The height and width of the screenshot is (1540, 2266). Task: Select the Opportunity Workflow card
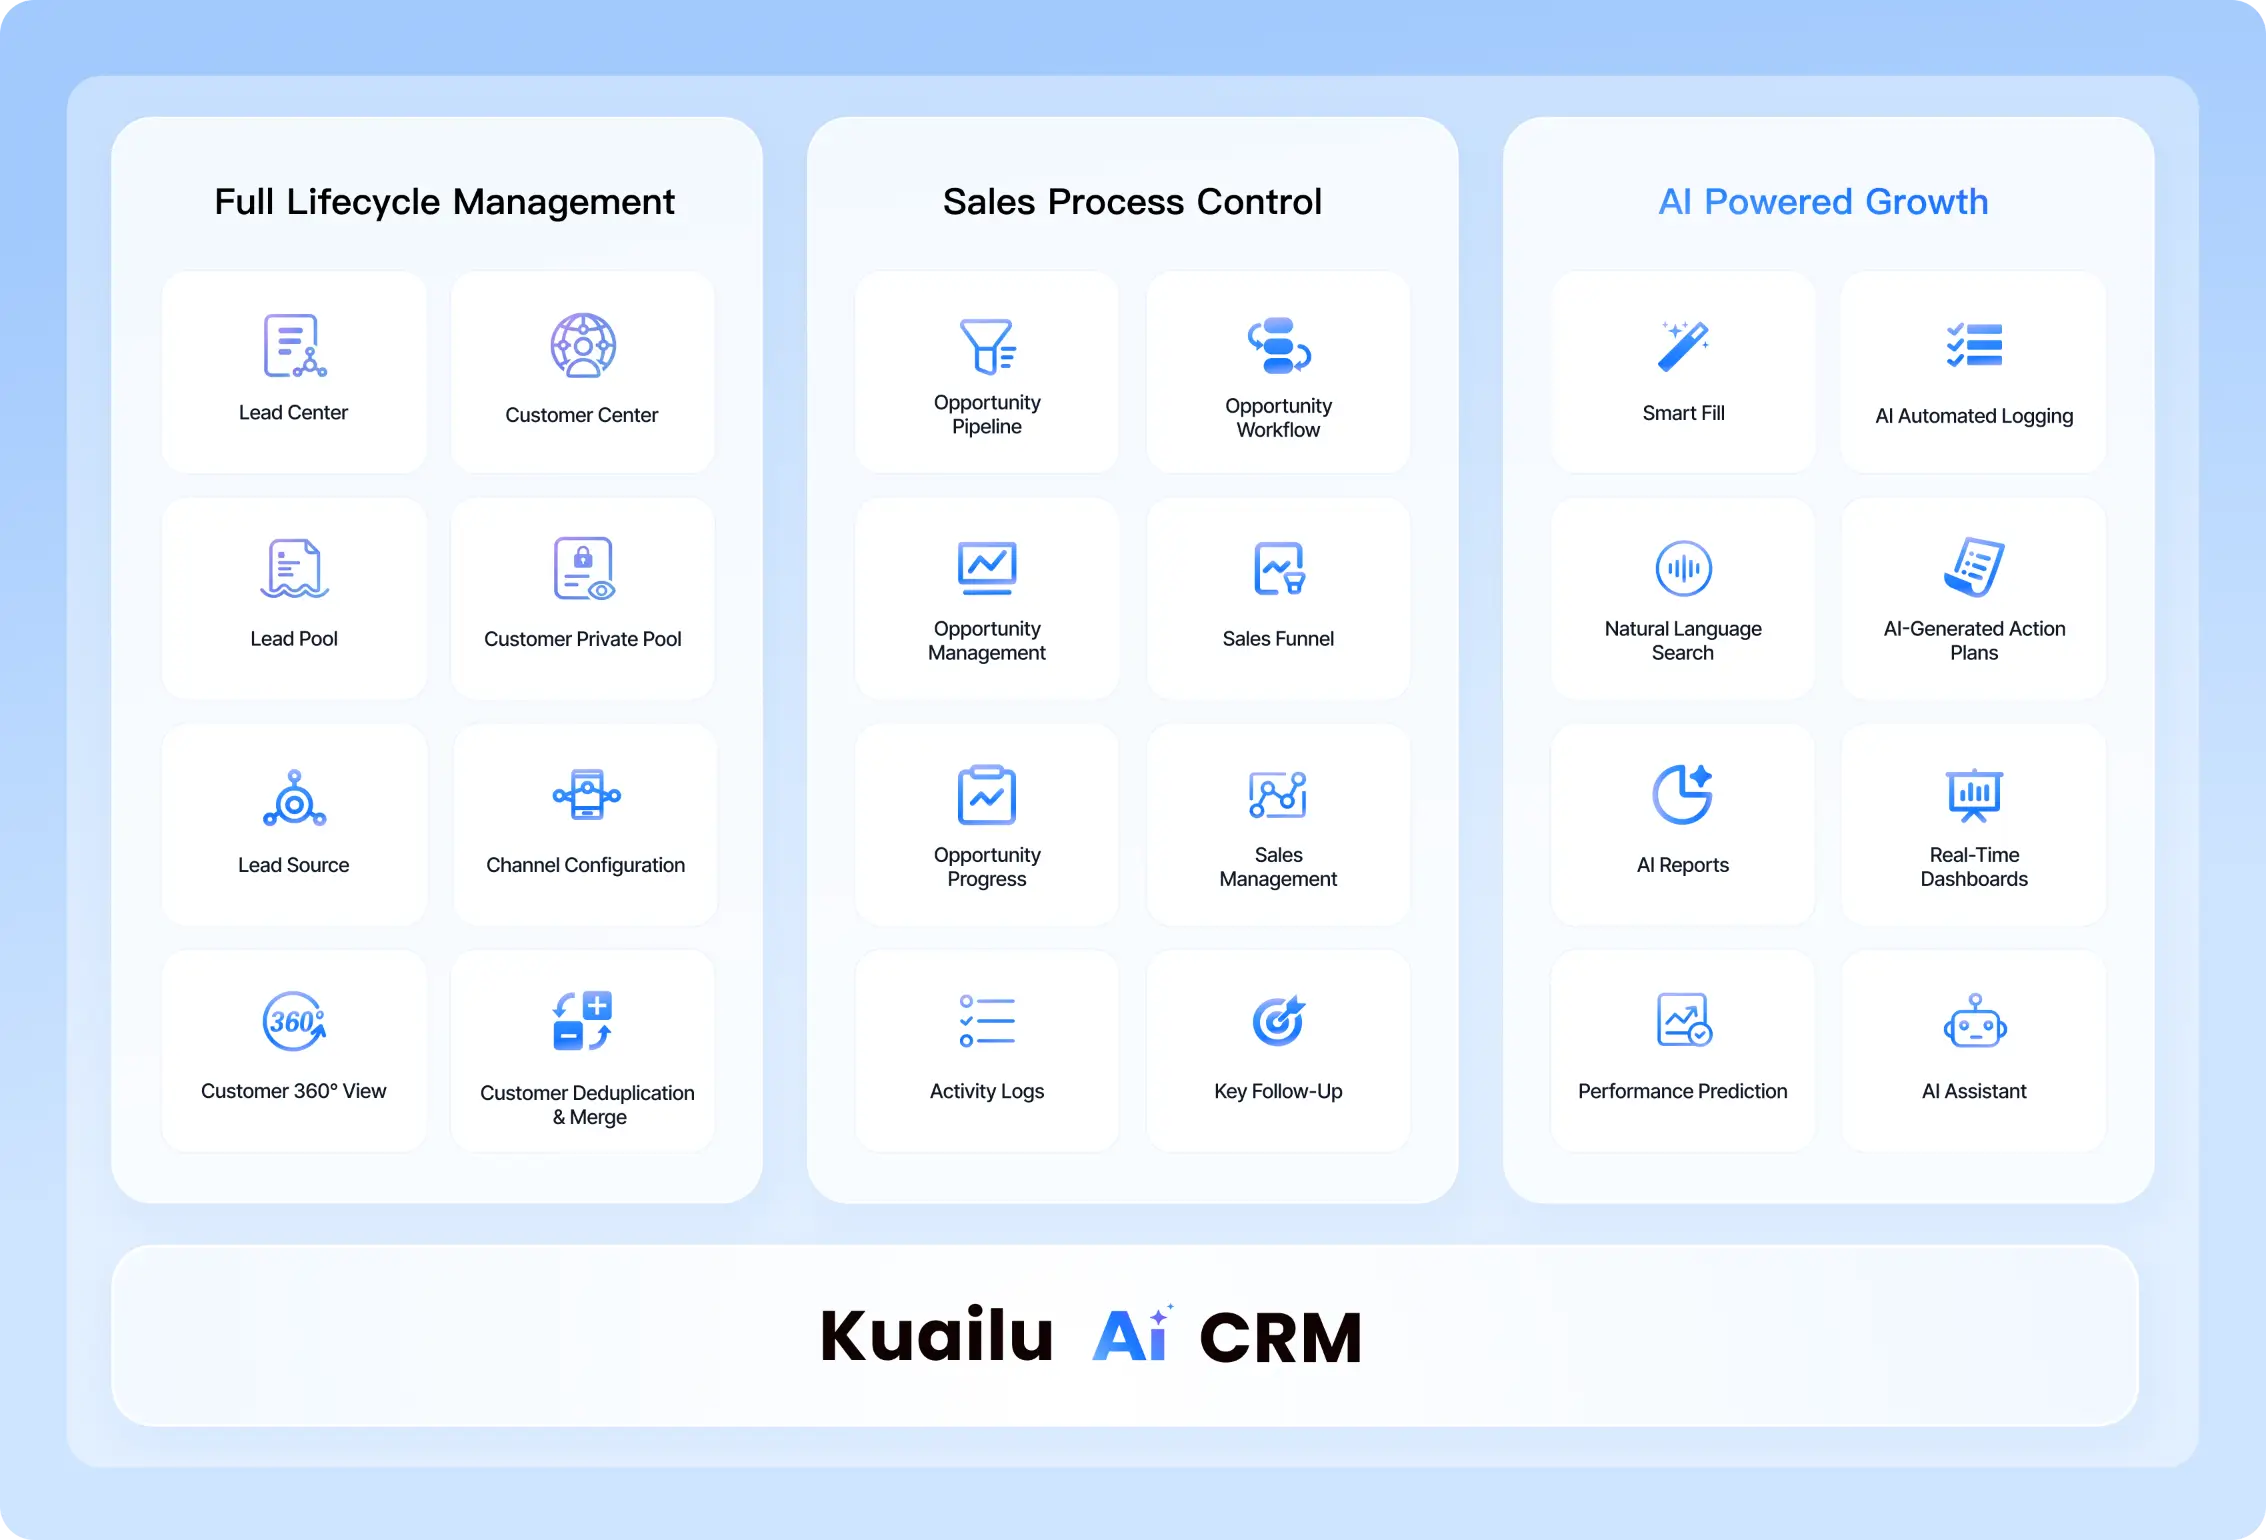click(1278, 371)
